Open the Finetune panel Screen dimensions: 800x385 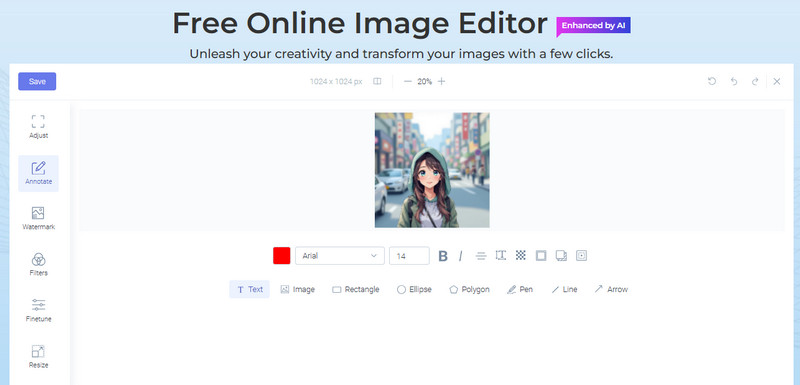(x=38, y=311)
